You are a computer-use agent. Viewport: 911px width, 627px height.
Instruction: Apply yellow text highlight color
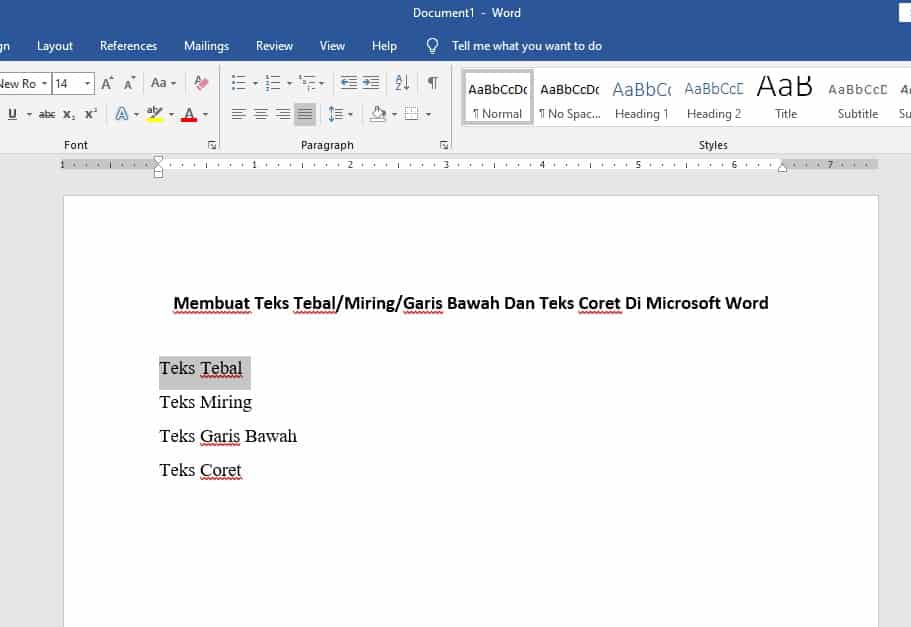(x=155, y=114)
